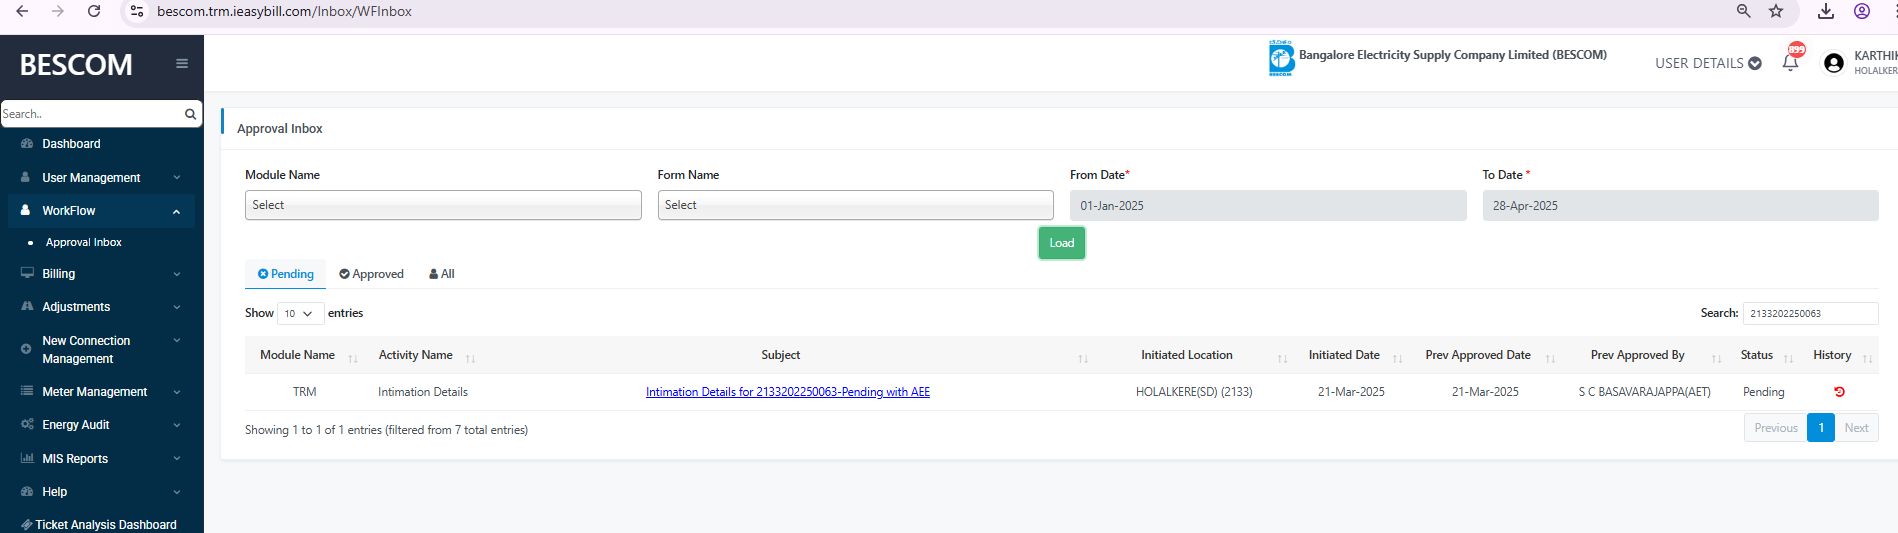Click the Billing sidebar icon
The width and height of the screenshot is (1898, 533).
pos(27,273)
